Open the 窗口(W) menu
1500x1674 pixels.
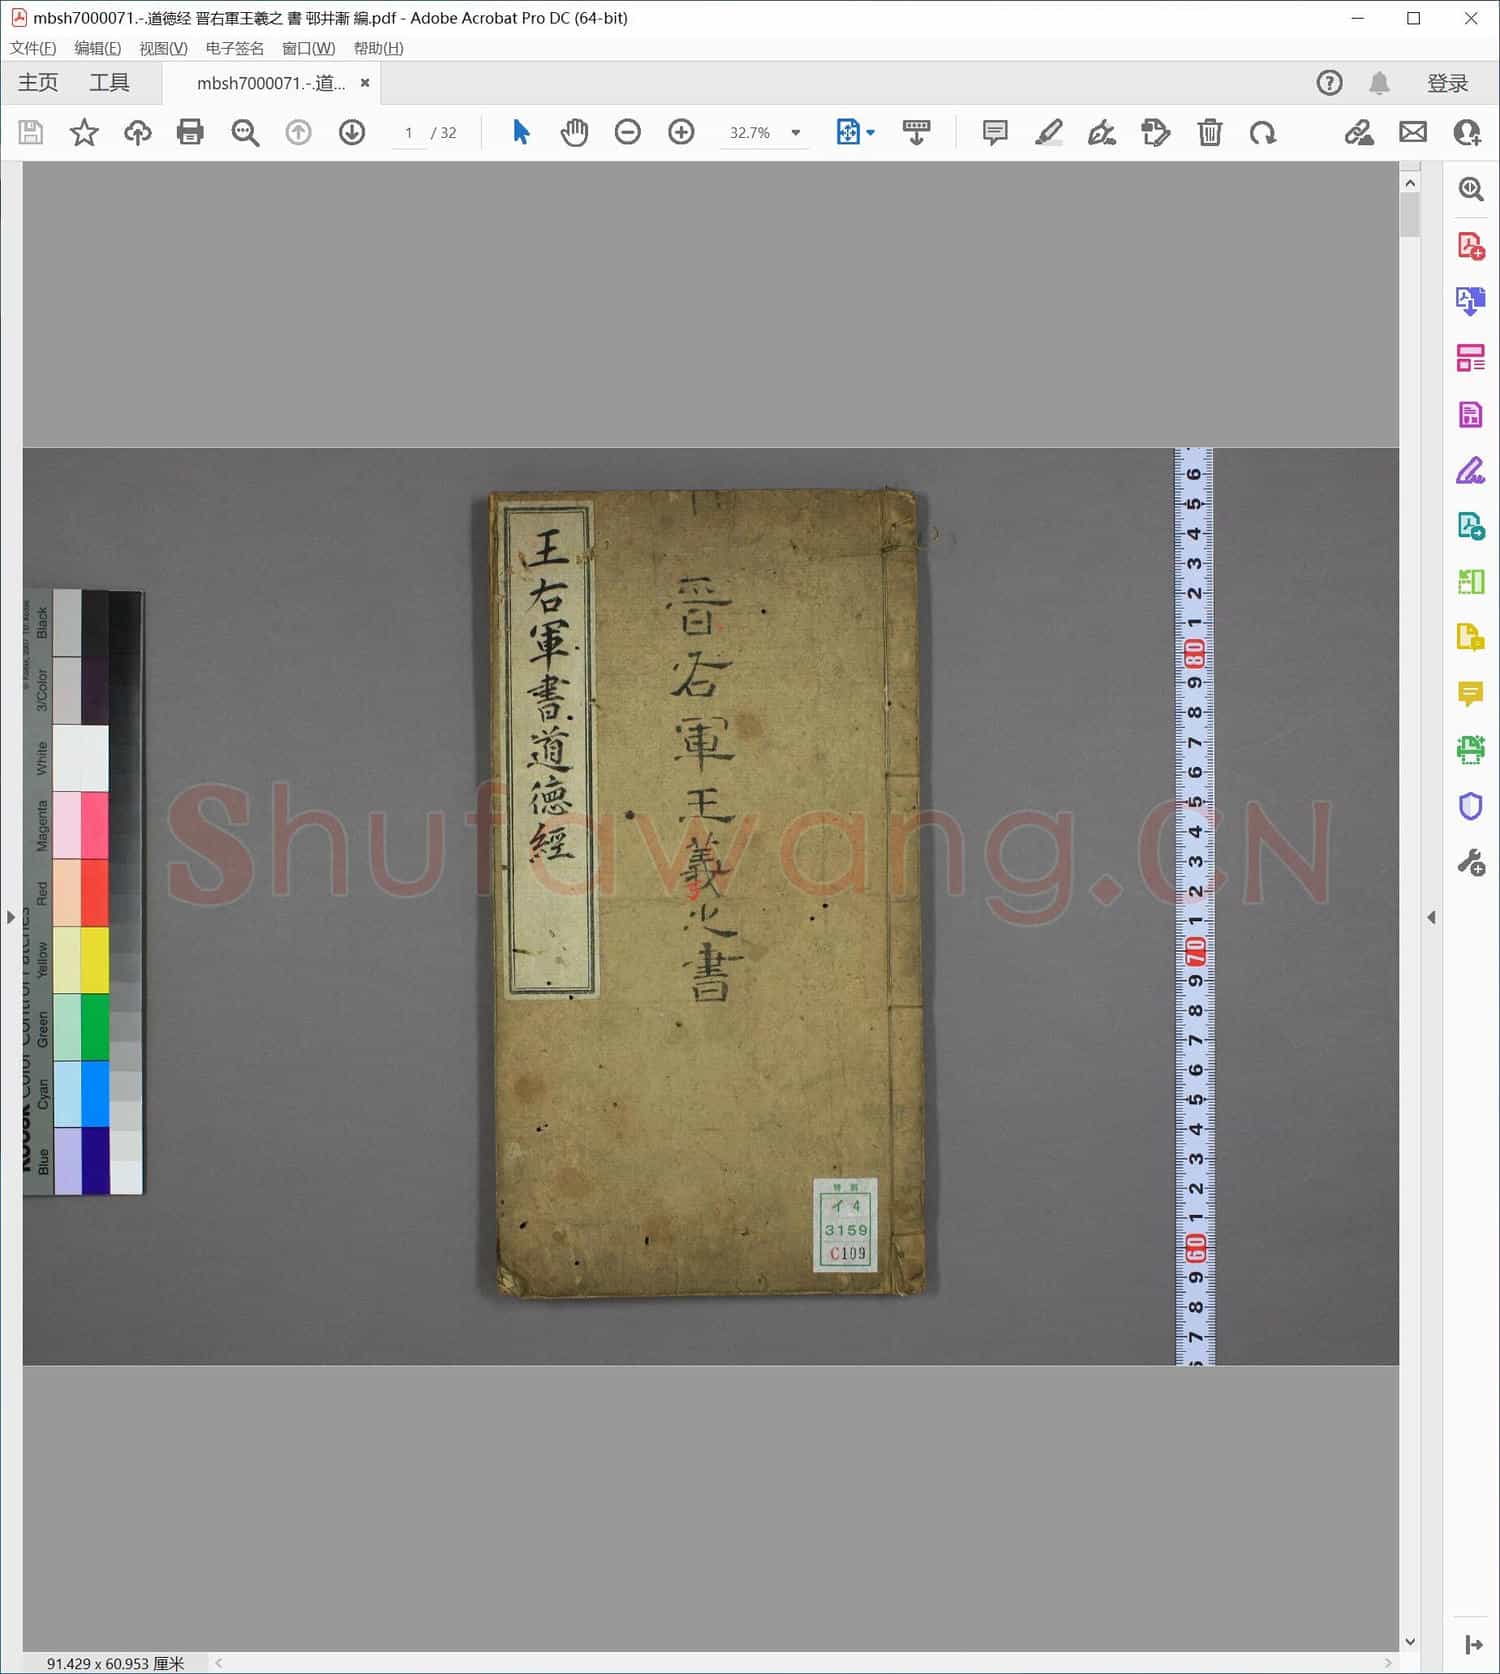coord(309,48)
